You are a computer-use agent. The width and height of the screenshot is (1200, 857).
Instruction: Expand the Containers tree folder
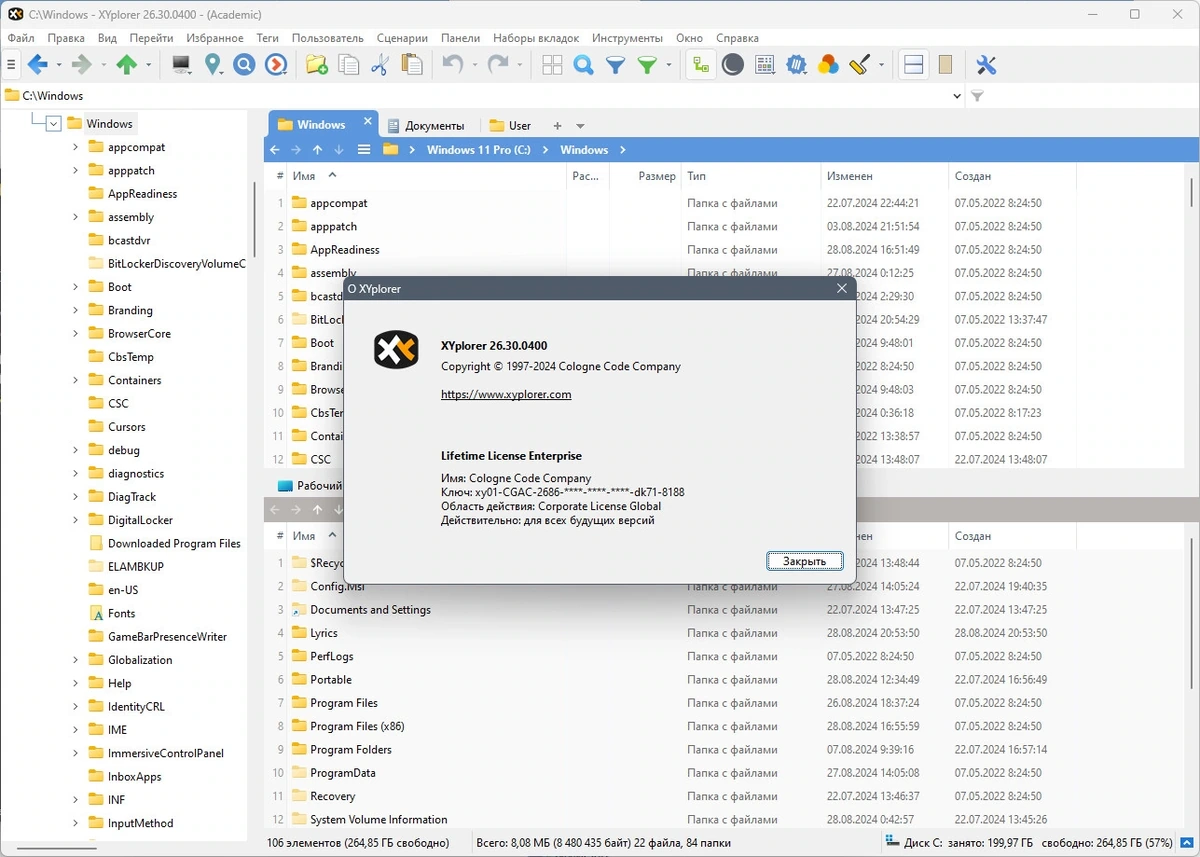tap(75, 380)
